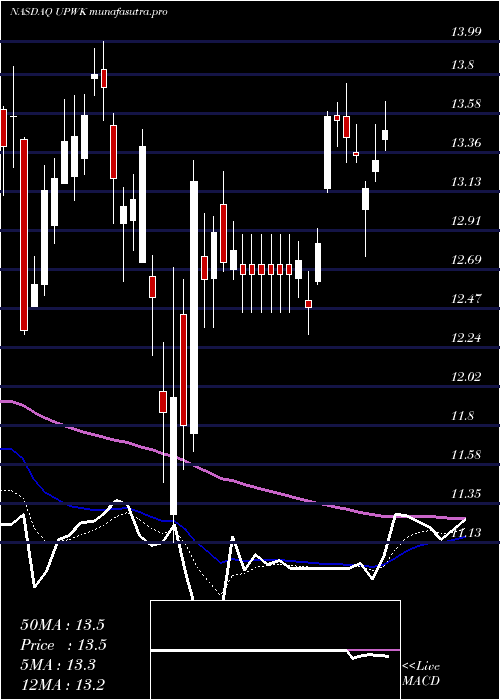Click the NASDAQ UPWK munafasutra.pro title text
The image size is (500, 700).
88,12
